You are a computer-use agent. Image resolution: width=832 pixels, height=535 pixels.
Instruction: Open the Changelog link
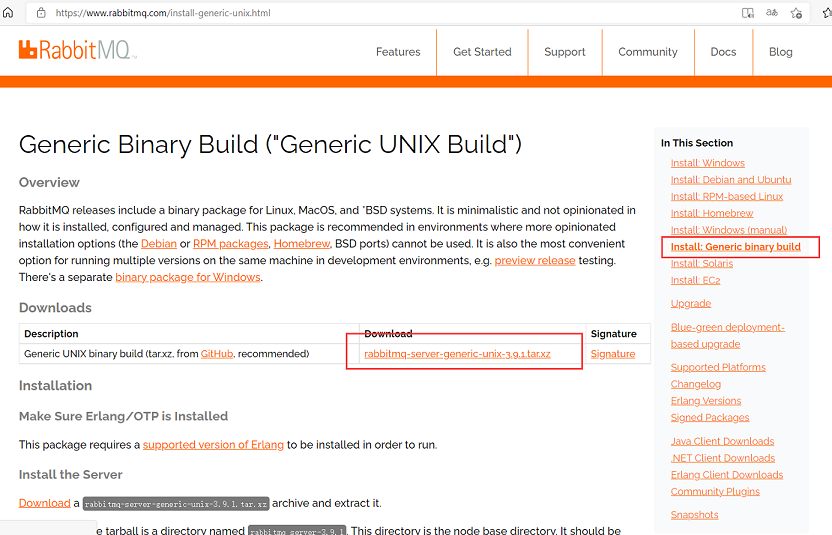pyautogui.click(x=695, y=384)
